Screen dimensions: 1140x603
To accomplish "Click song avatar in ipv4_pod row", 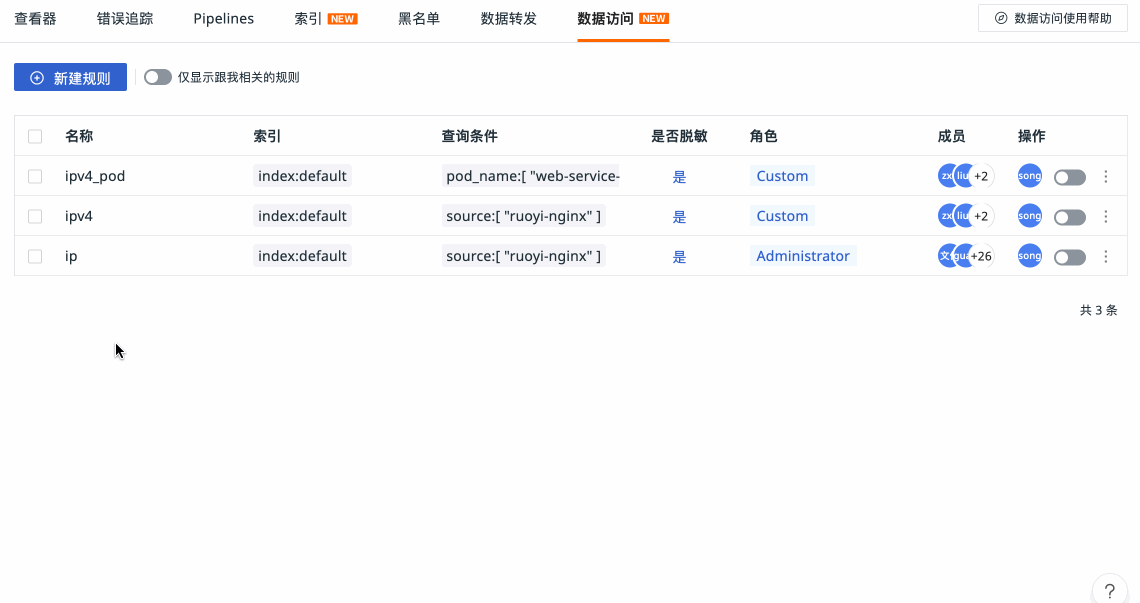I will coord(1029,176).
